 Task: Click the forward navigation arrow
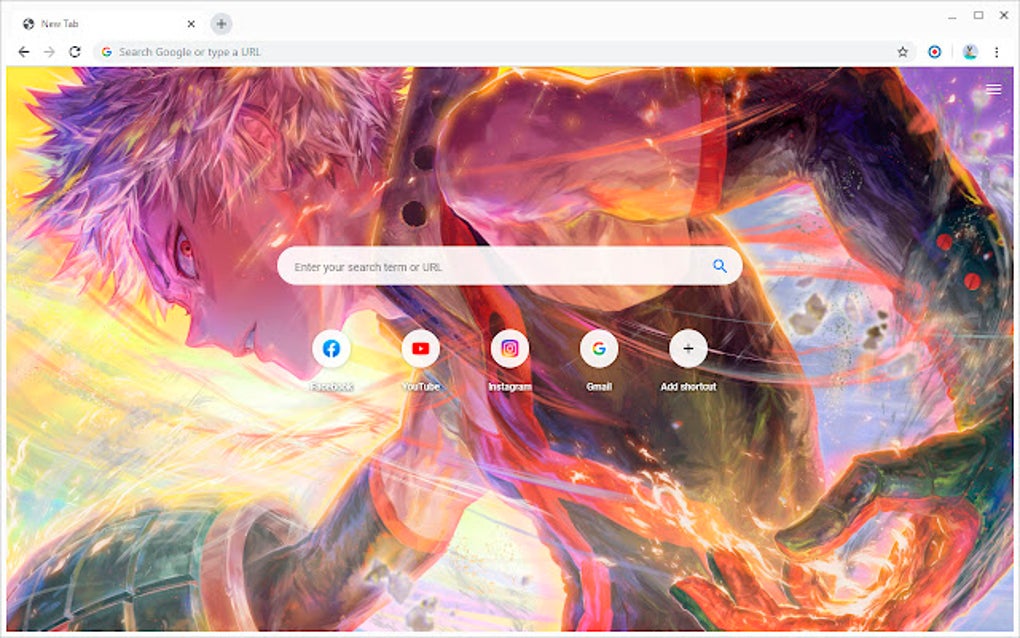(49, 52)
